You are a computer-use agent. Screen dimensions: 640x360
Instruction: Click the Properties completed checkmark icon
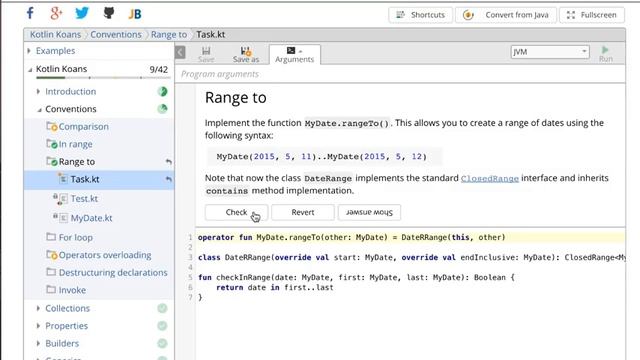point(162,326)
